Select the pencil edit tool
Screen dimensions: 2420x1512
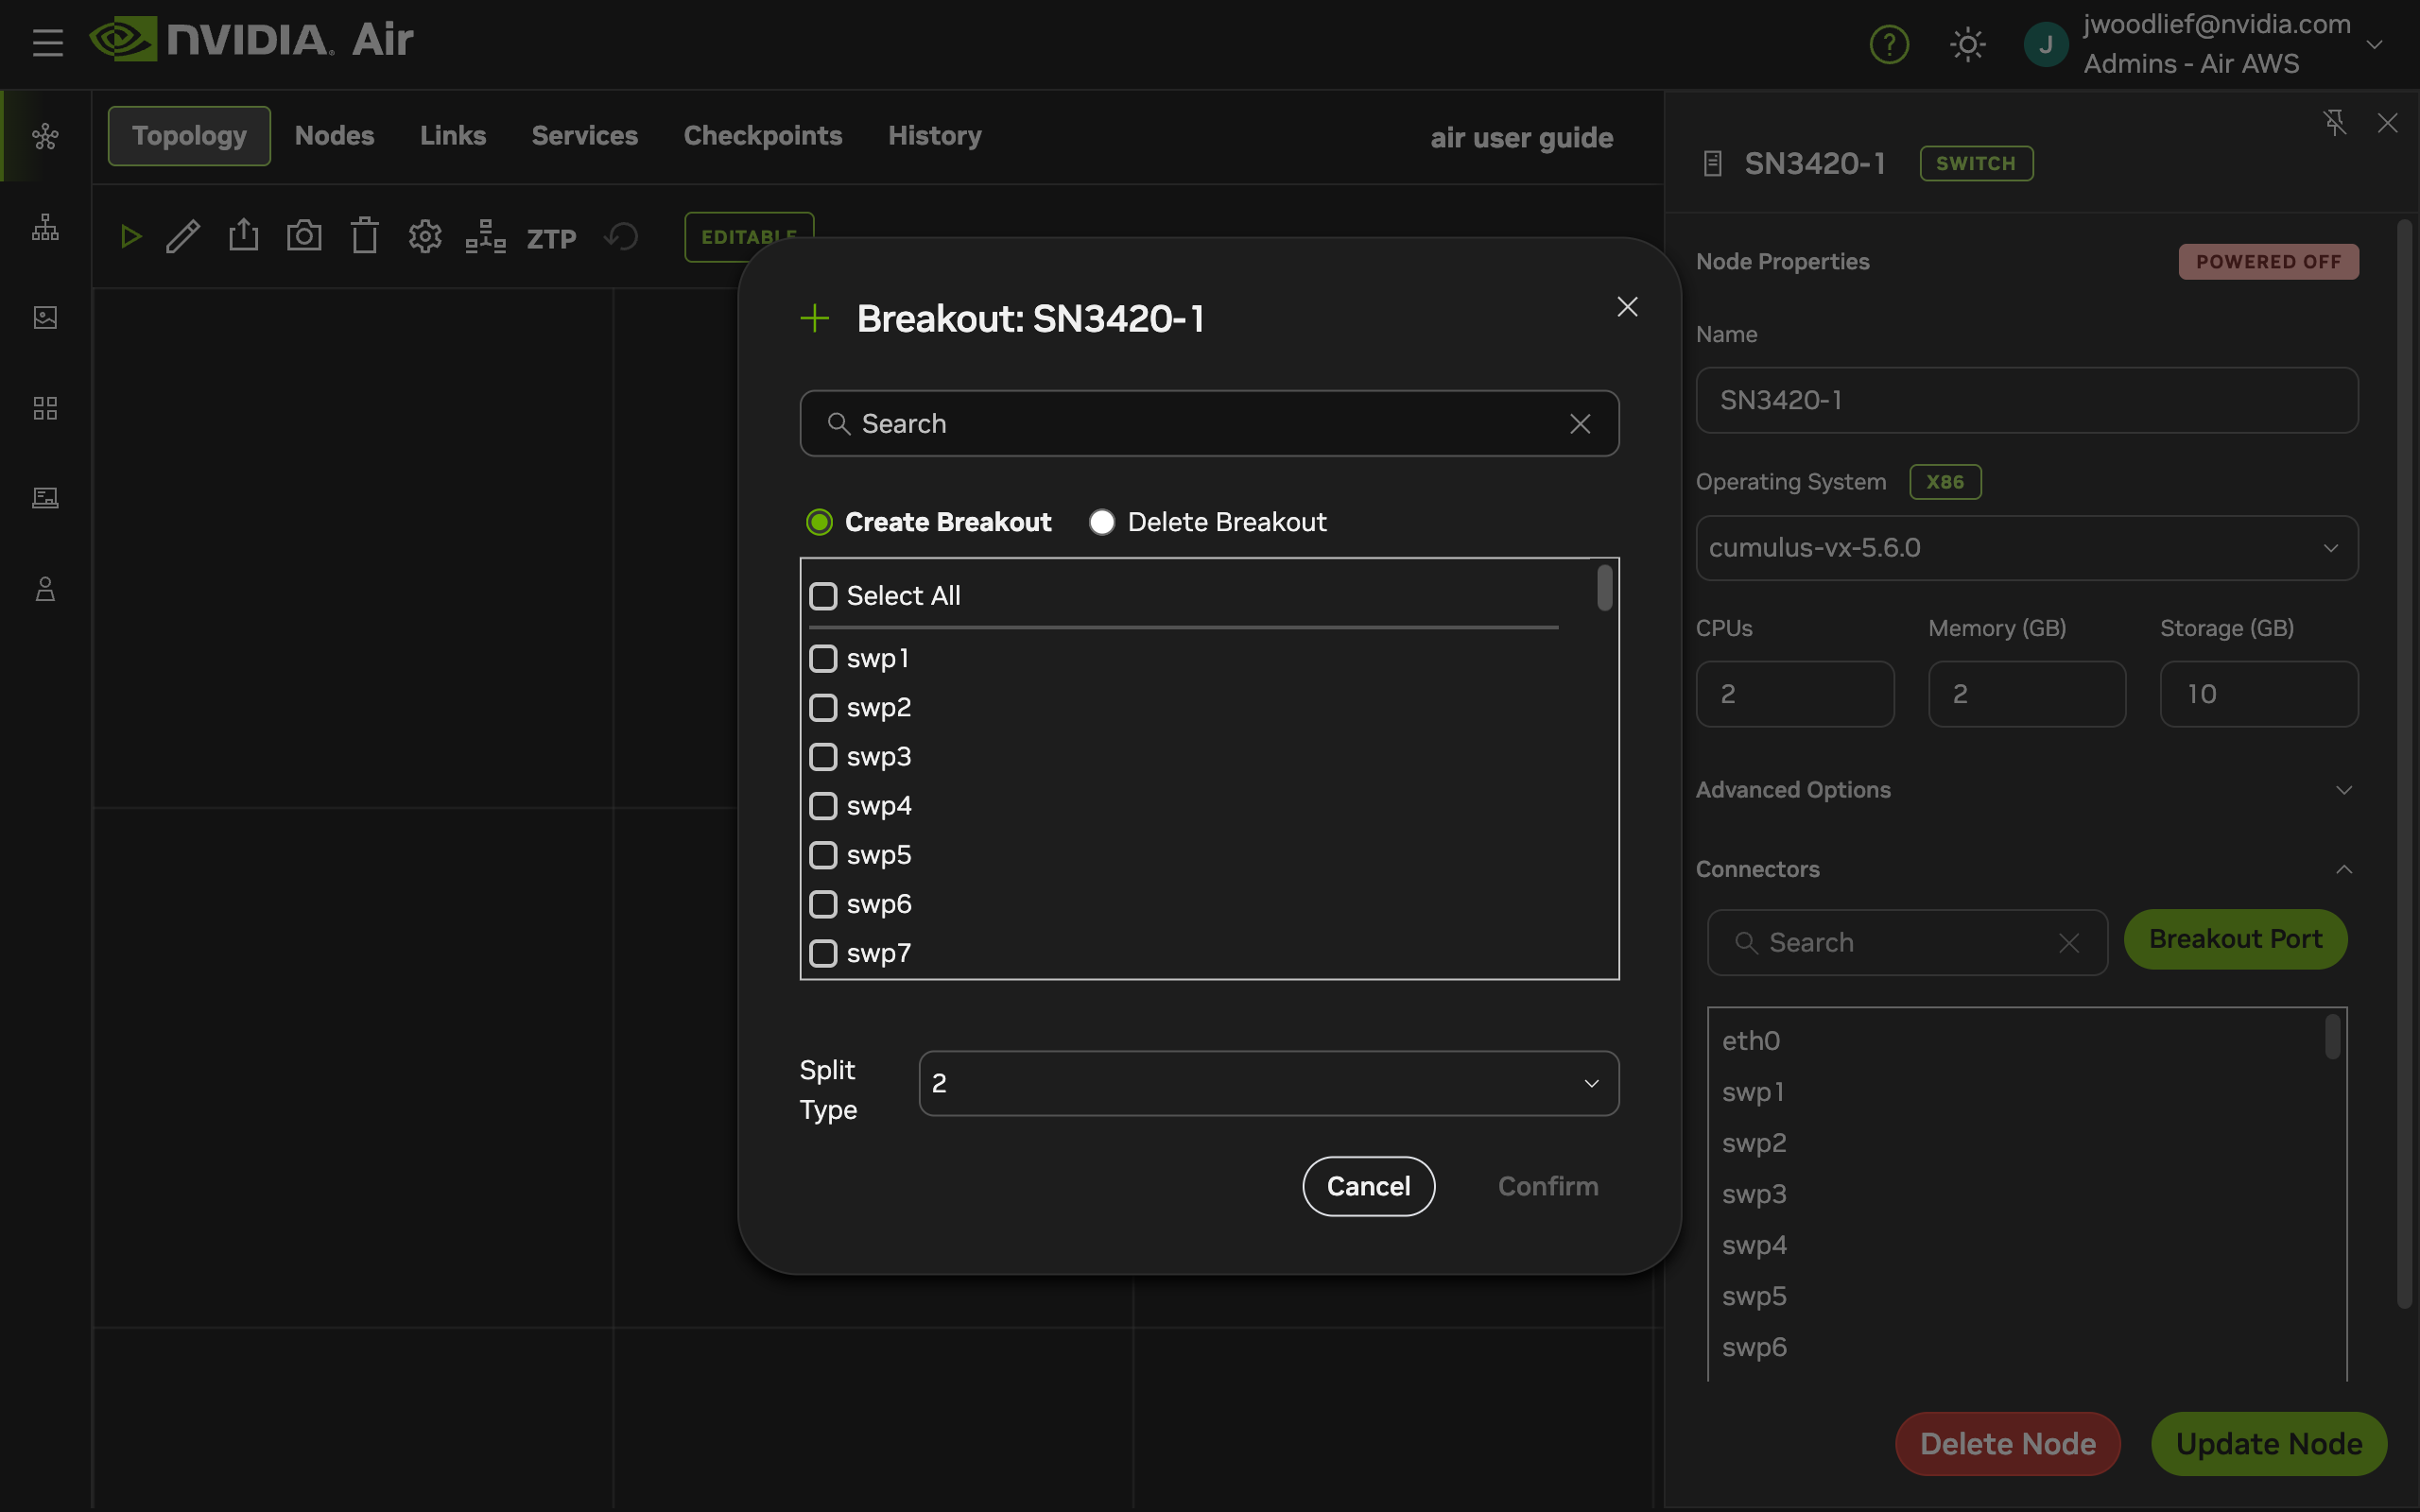click(x=183, y=236)
